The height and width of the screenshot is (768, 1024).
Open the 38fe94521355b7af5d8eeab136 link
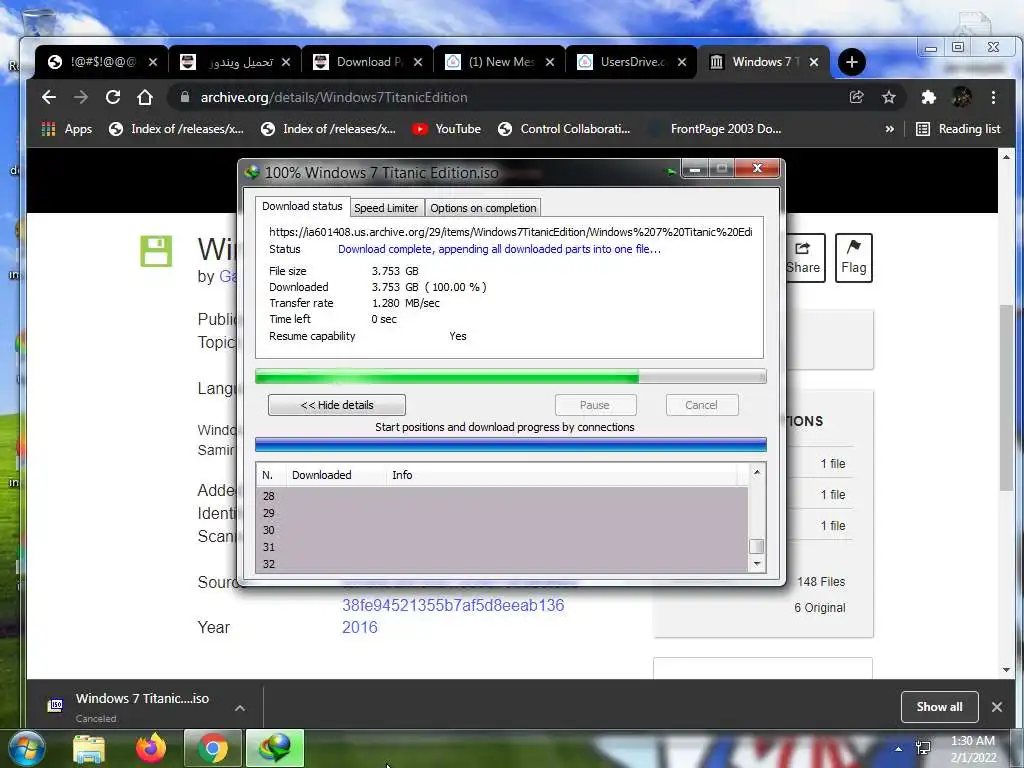pos(453,605)
